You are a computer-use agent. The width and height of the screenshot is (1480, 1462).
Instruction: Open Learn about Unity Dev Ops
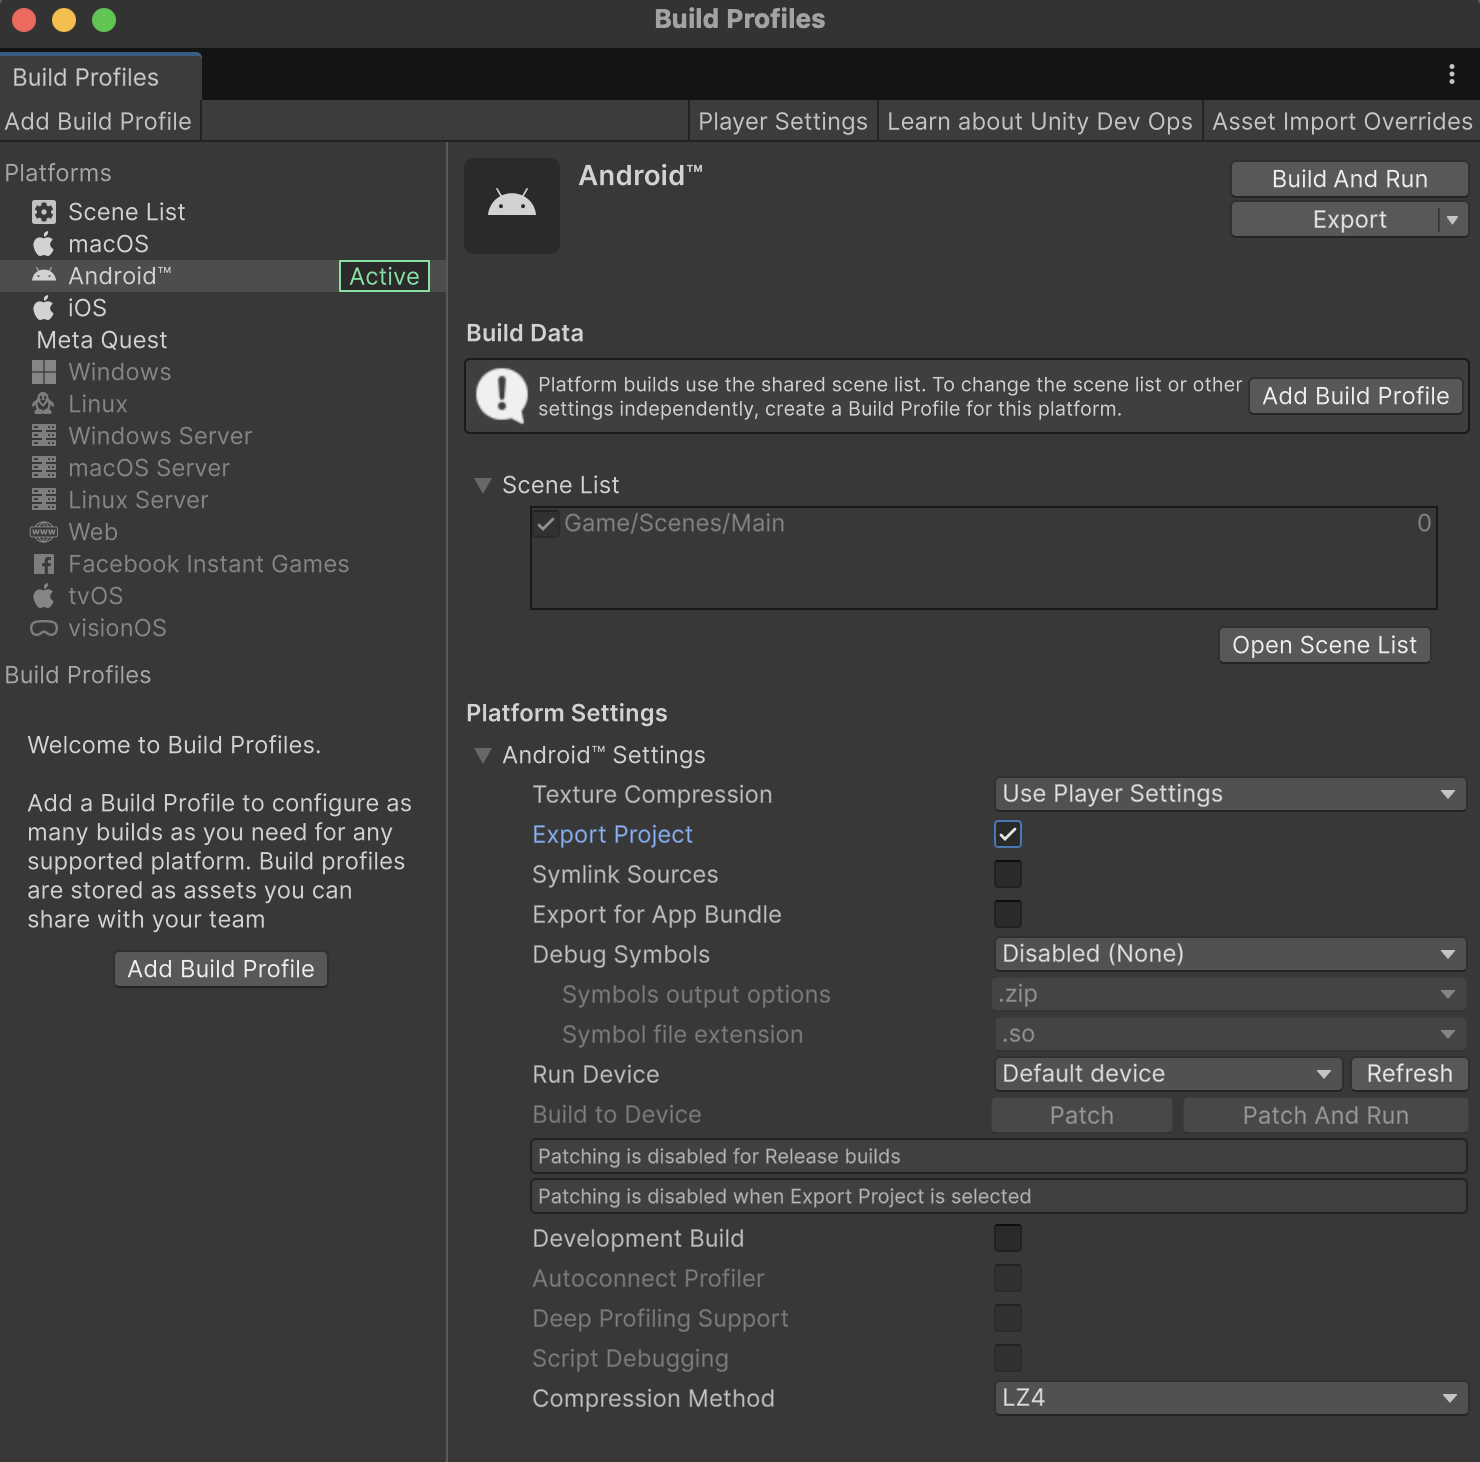pyautogui.click(x=1040, y=121)
